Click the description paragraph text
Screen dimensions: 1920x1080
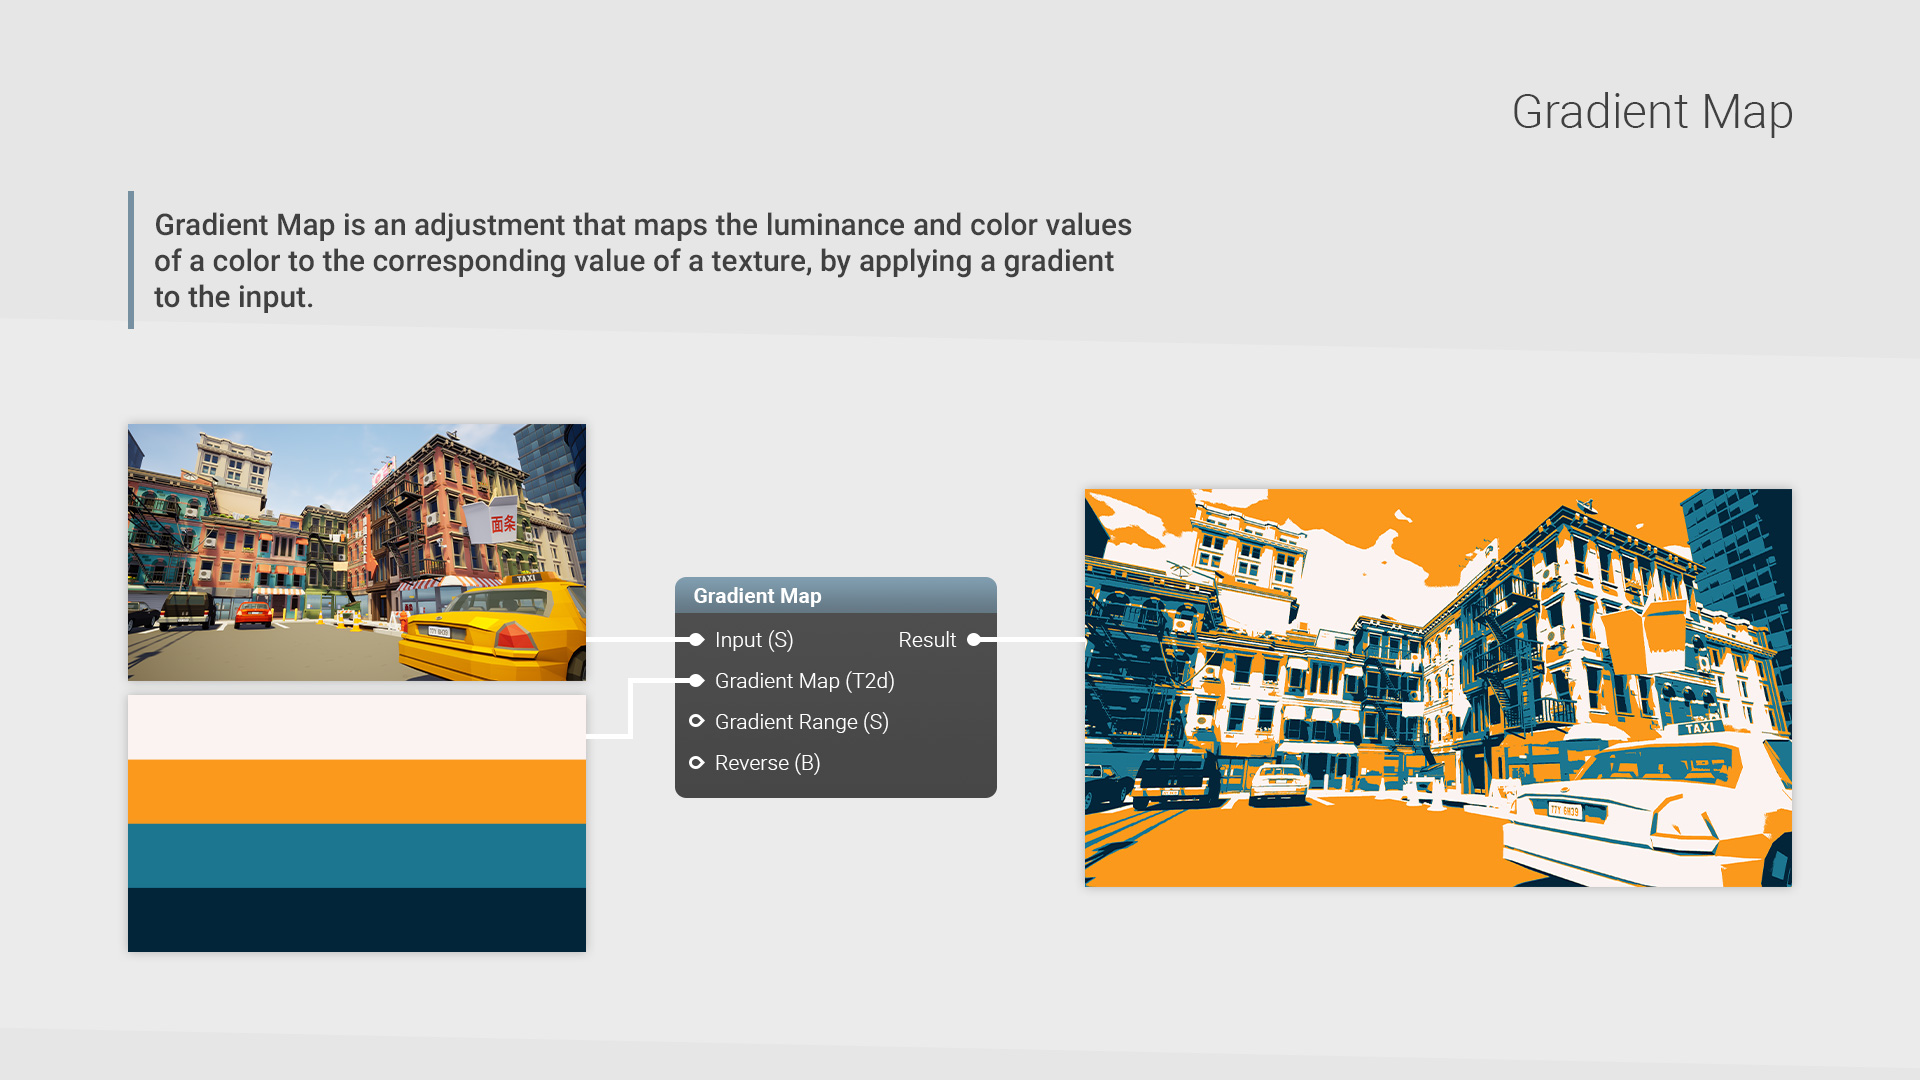tap(642, 260)
